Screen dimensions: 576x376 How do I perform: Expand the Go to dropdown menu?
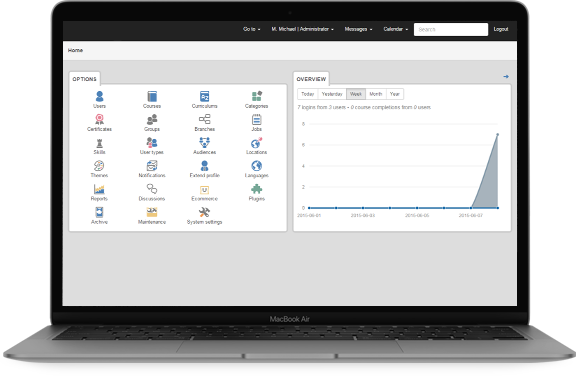tap(252, 29)
